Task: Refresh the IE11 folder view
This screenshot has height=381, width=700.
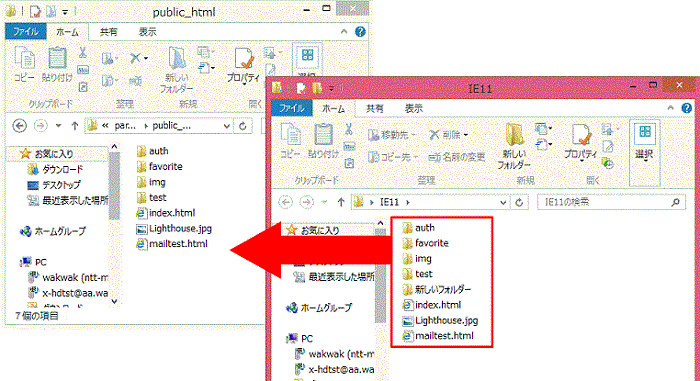Action: tap(519, 202)
